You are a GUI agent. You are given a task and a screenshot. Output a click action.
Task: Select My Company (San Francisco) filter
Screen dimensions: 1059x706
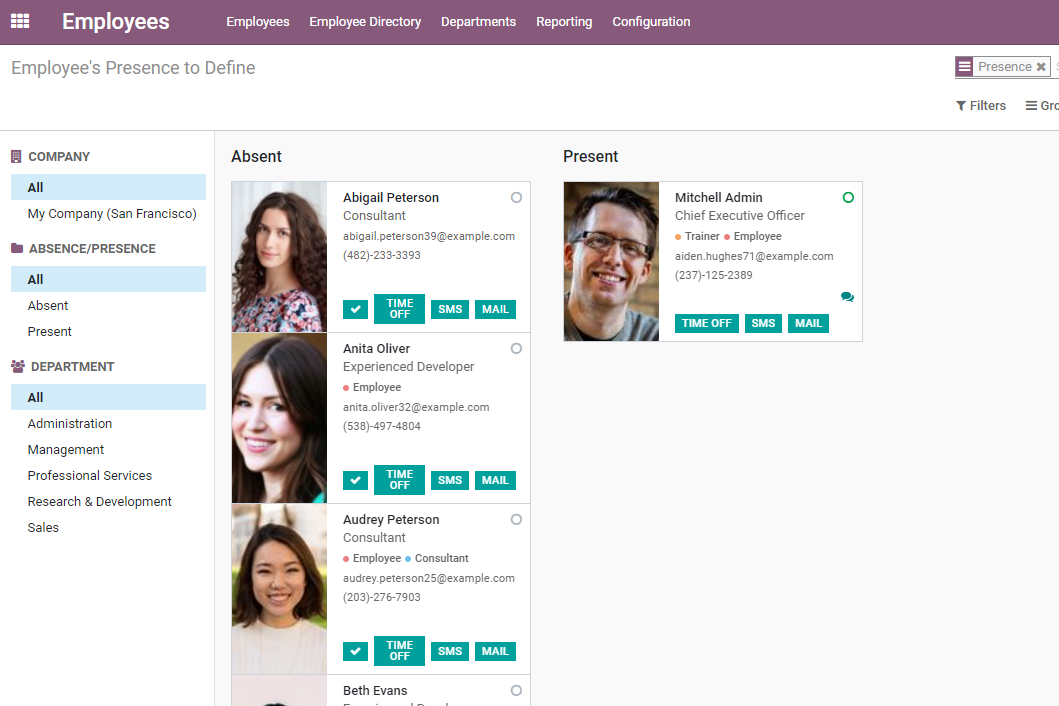coord(108,213)
